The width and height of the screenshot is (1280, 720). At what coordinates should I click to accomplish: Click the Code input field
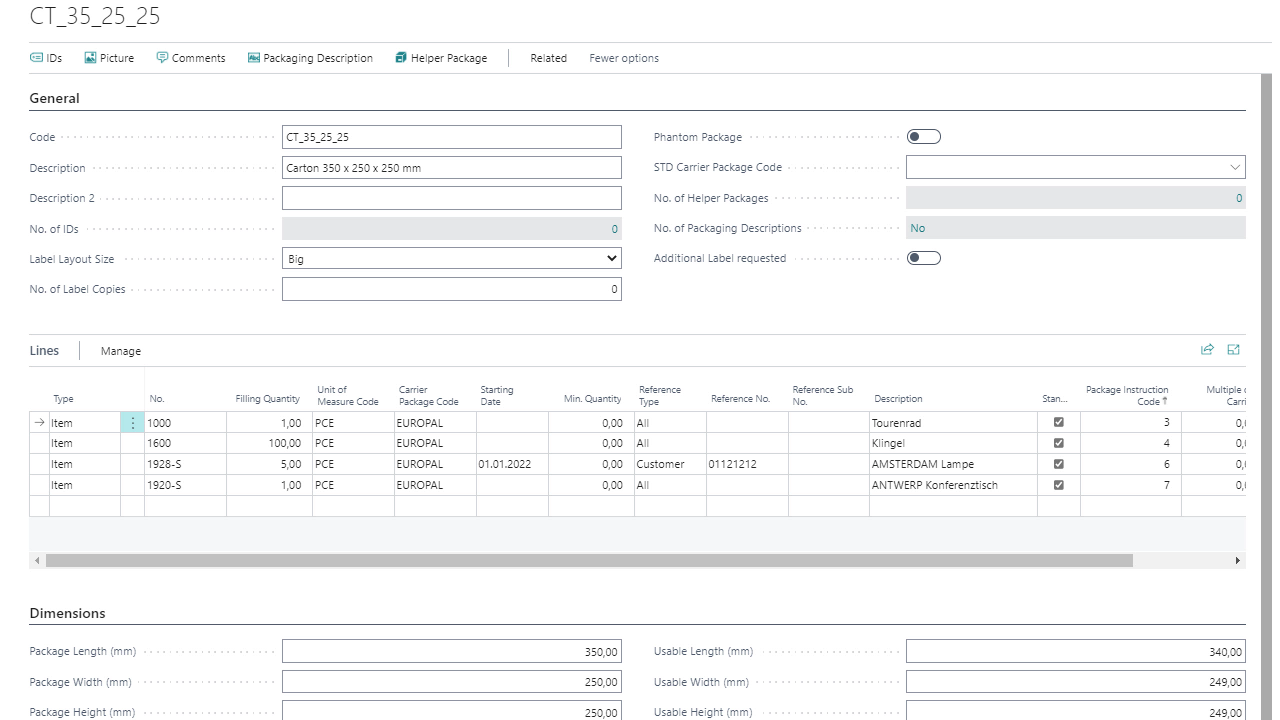[452, 137]
